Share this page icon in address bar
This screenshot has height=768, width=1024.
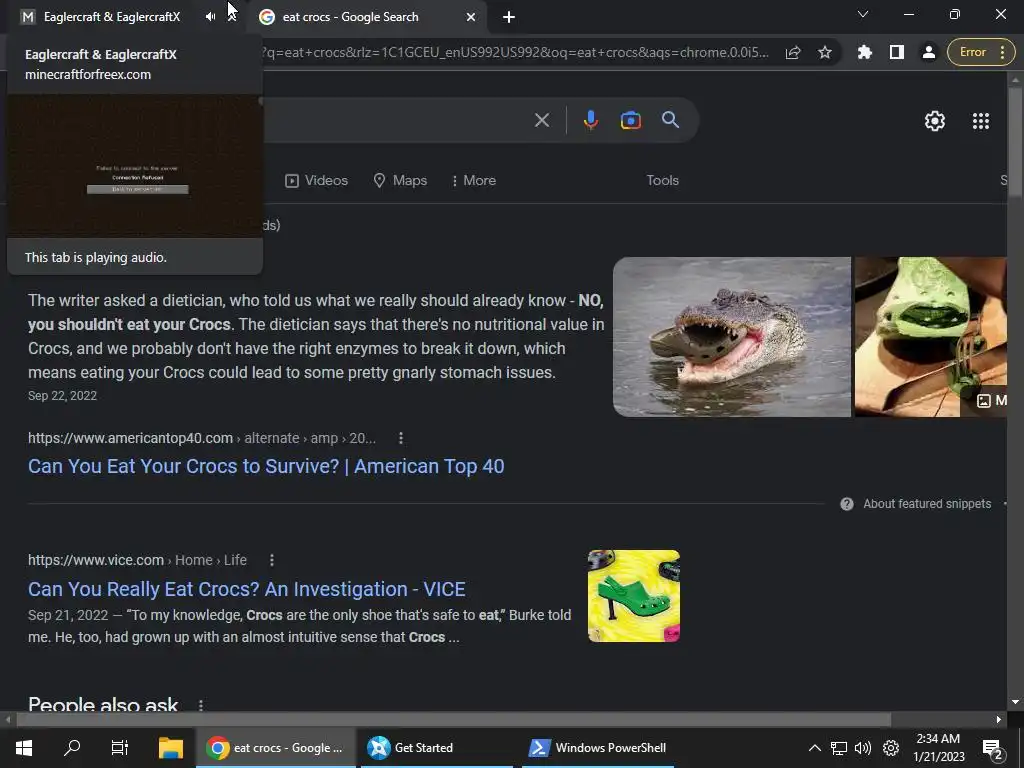pos(793,52)
